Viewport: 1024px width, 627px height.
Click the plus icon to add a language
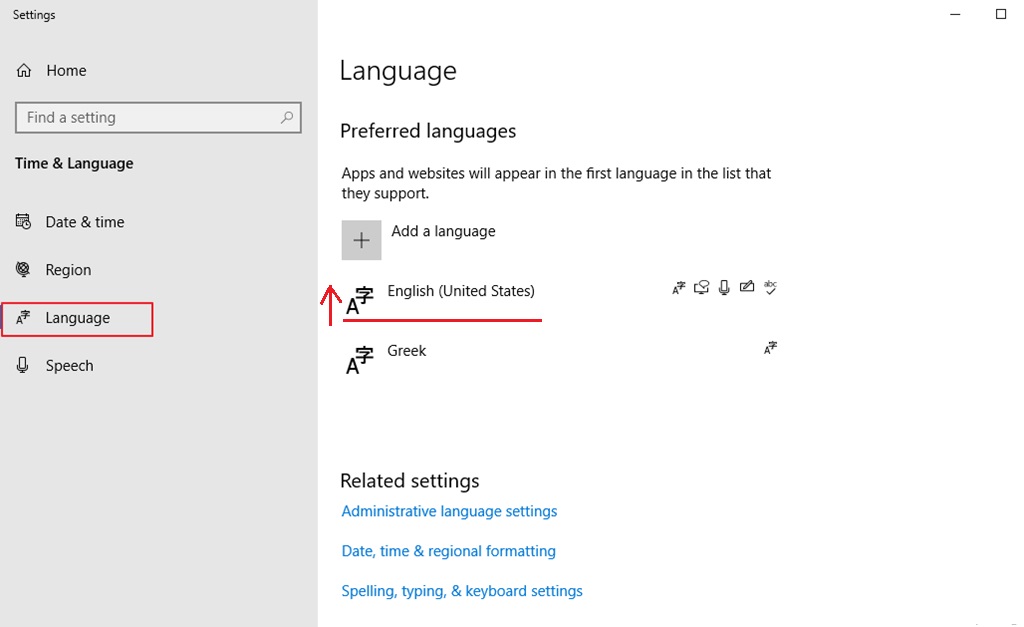click(361, 240)
